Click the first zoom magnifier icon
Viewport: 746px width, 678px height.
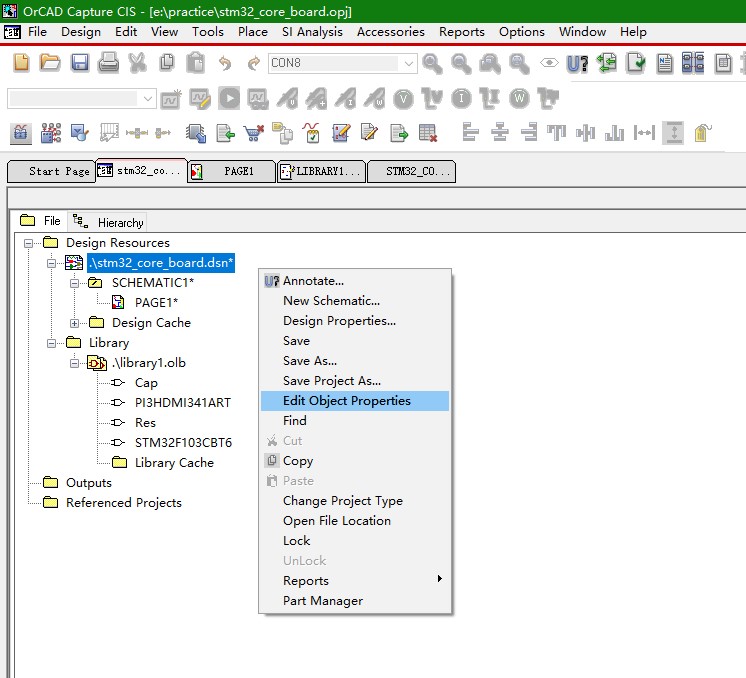pos(432,63)
